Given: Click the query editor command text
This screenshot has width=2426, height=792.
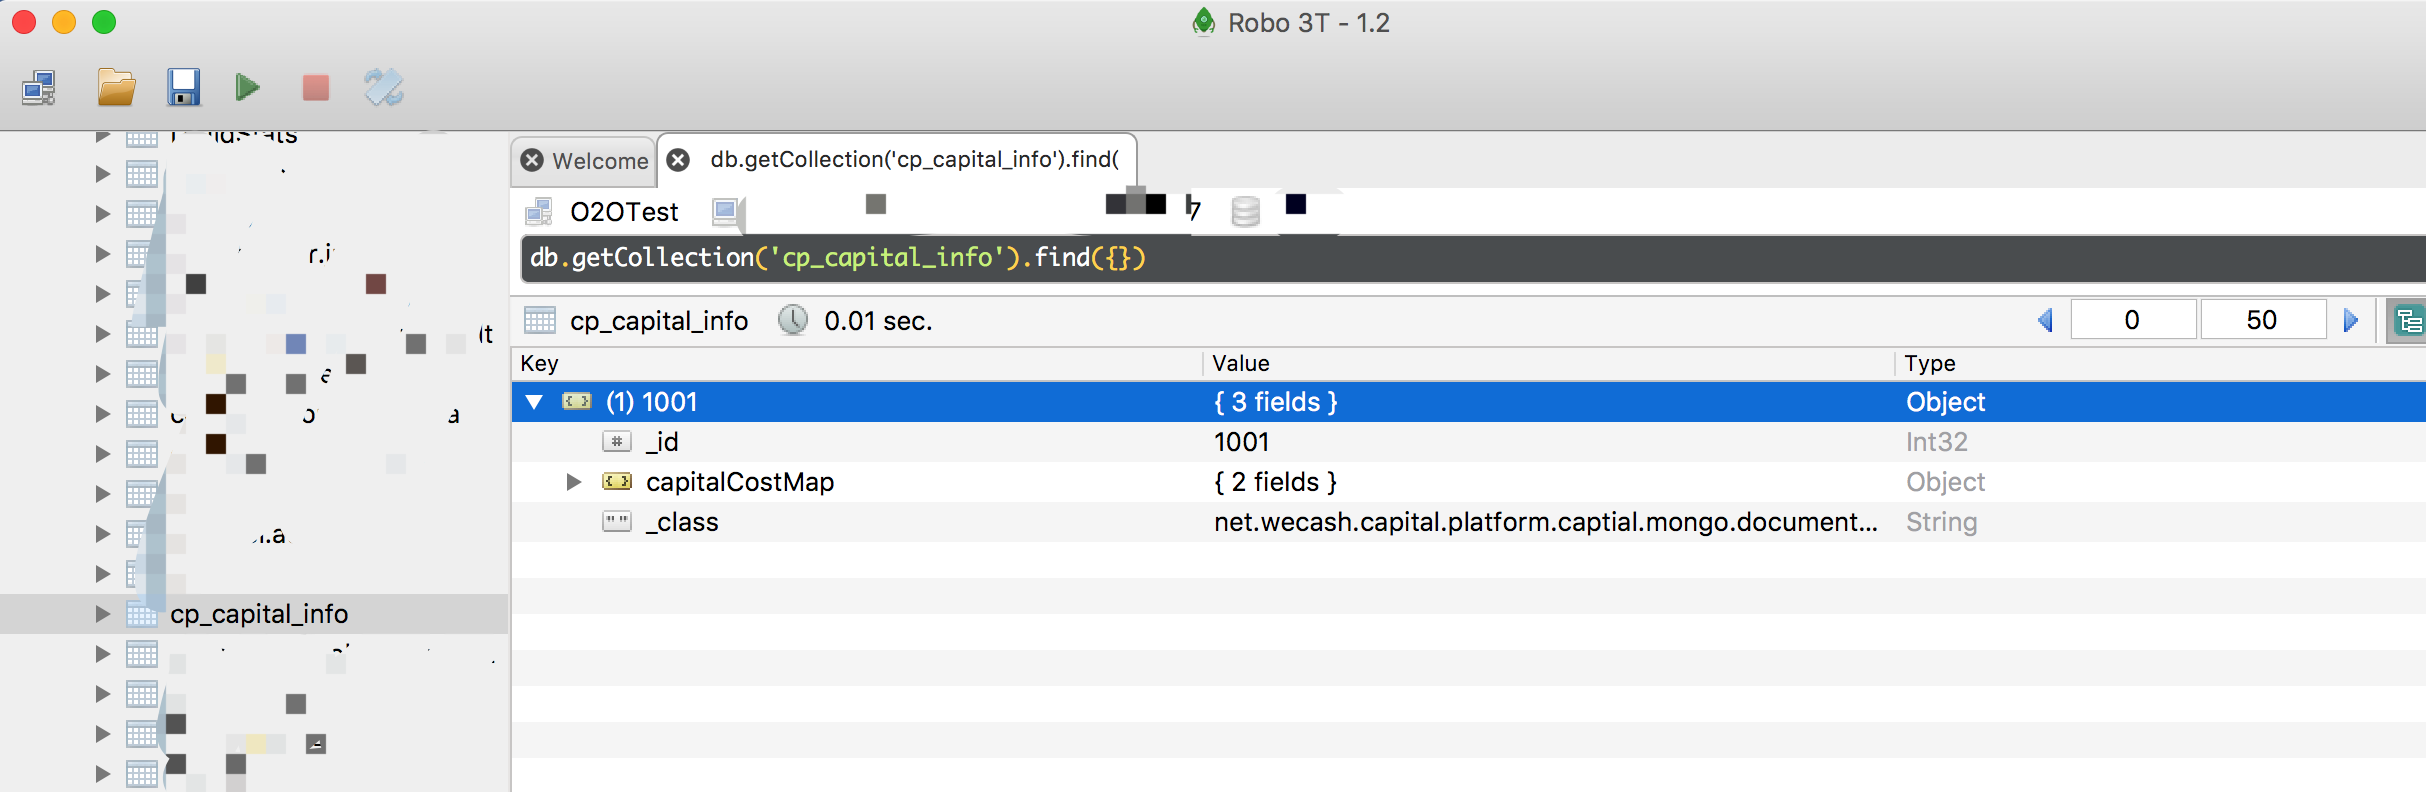Looking at the screenshot, I should click(x=837, y=258).
